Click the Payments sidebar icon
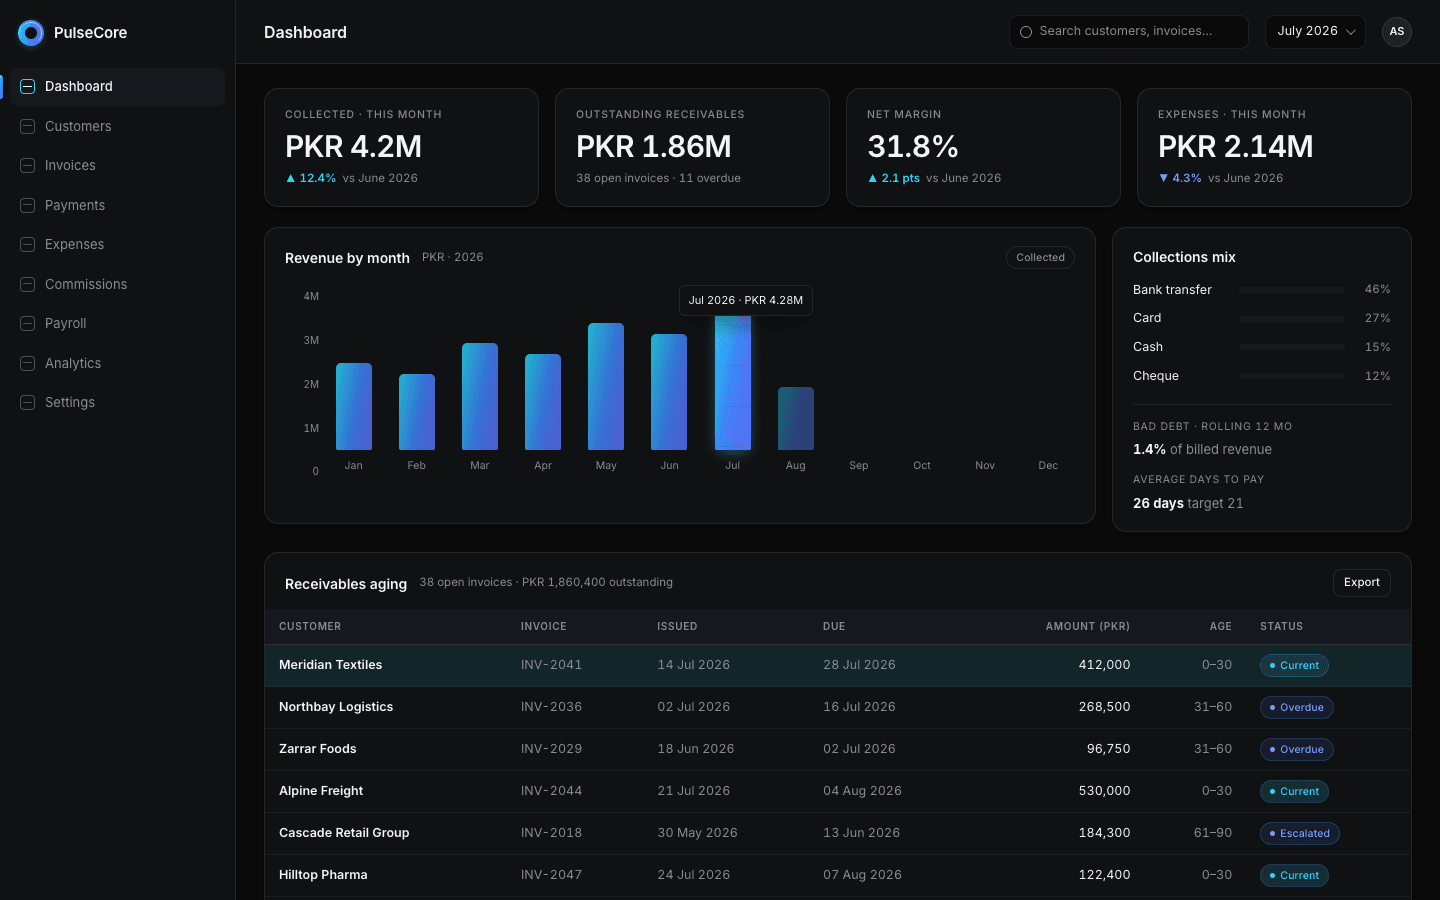Screen dimensions: 1440x900 (28, 205)
